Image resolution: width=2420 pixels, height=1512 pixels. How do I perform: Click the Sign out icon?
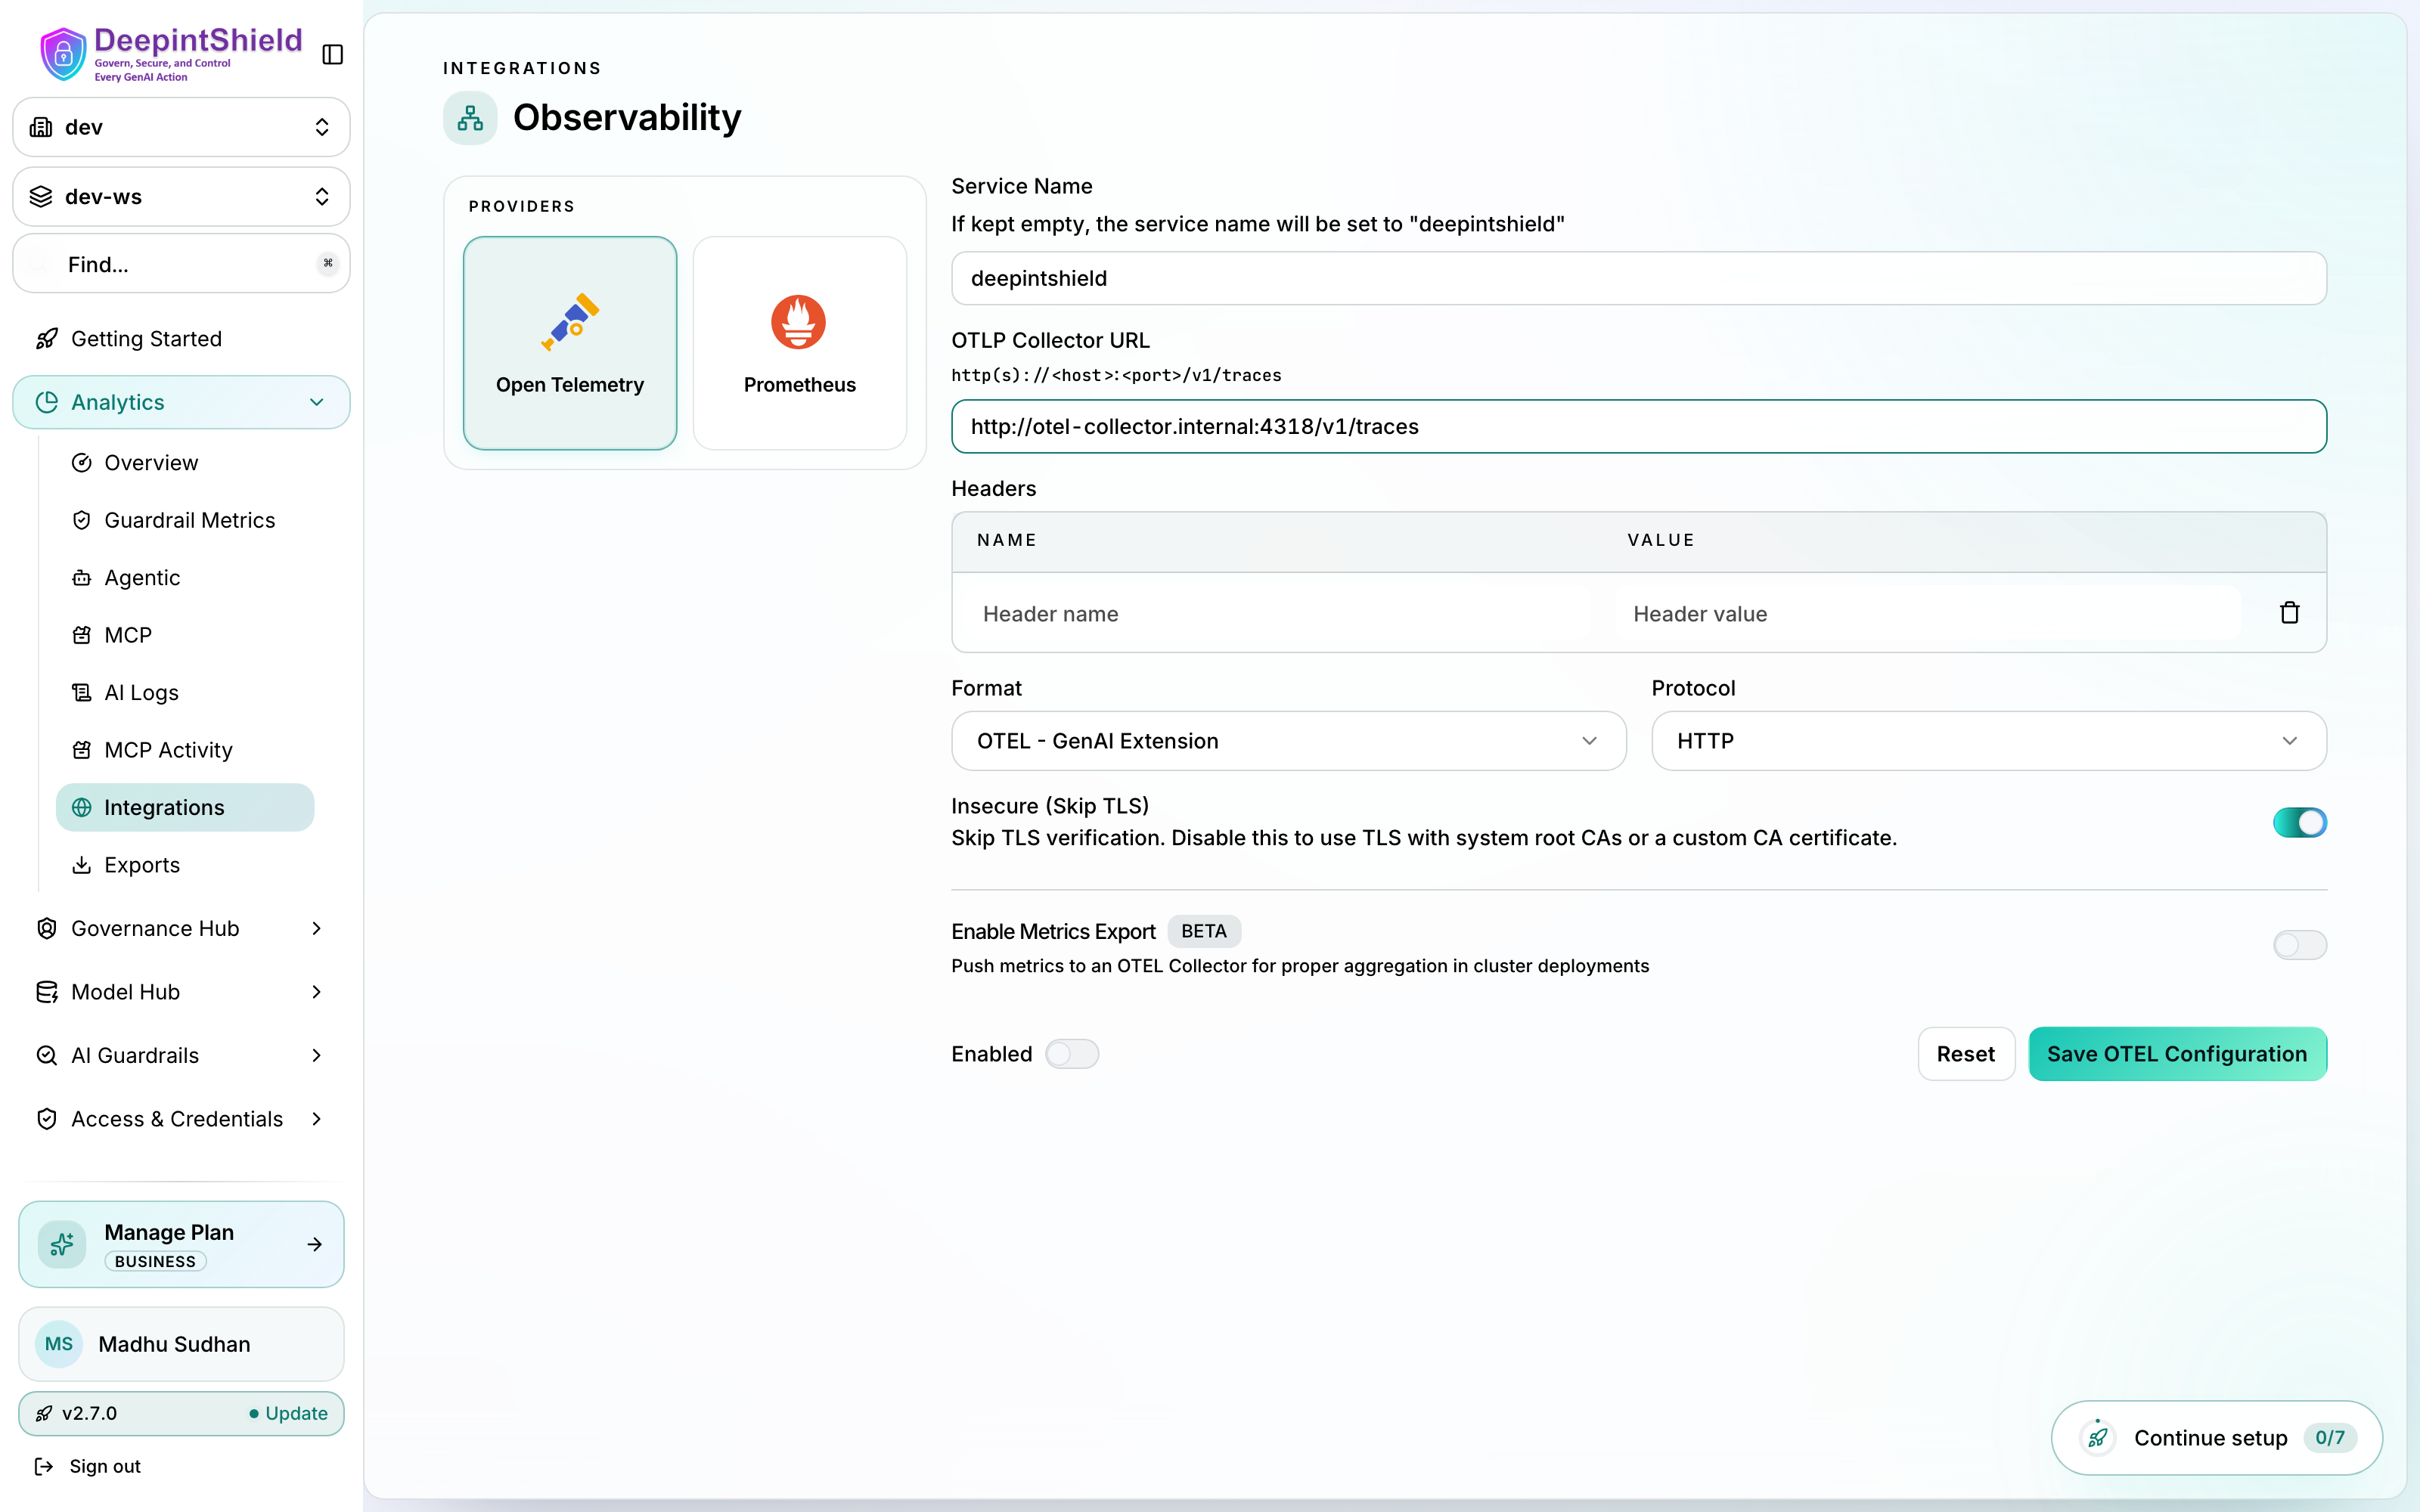click(x=44, y=1466)
